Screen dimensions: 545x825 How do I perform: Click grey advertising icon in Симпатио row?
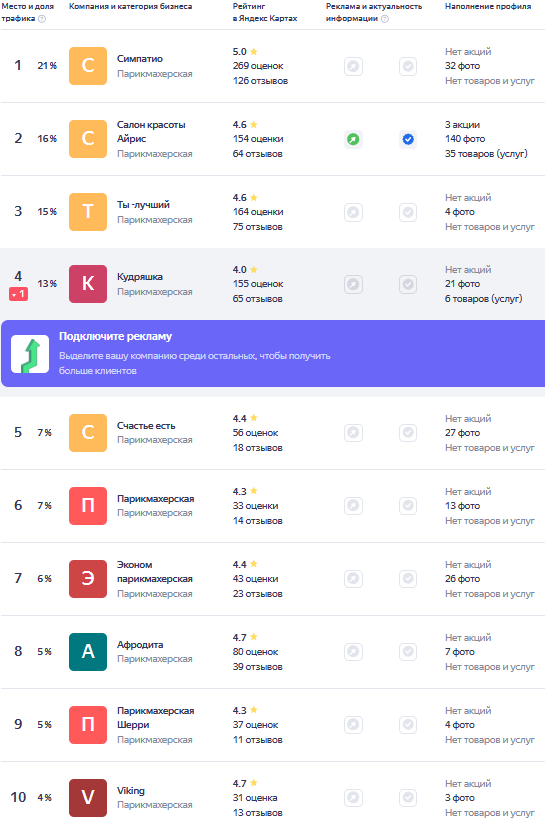(354, 66)
